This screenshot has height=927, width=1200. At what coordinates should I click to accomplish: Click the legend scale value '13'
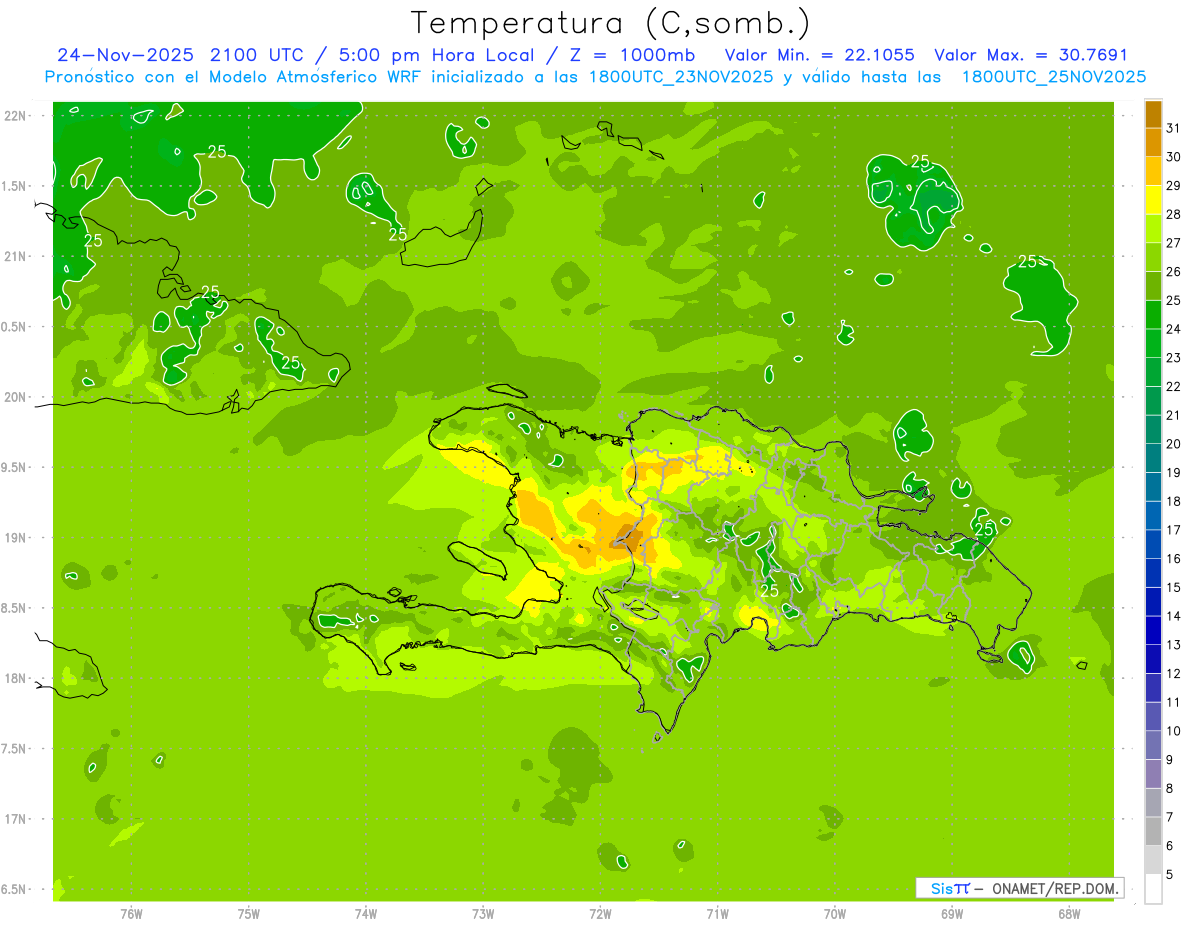pos(1174,645)
